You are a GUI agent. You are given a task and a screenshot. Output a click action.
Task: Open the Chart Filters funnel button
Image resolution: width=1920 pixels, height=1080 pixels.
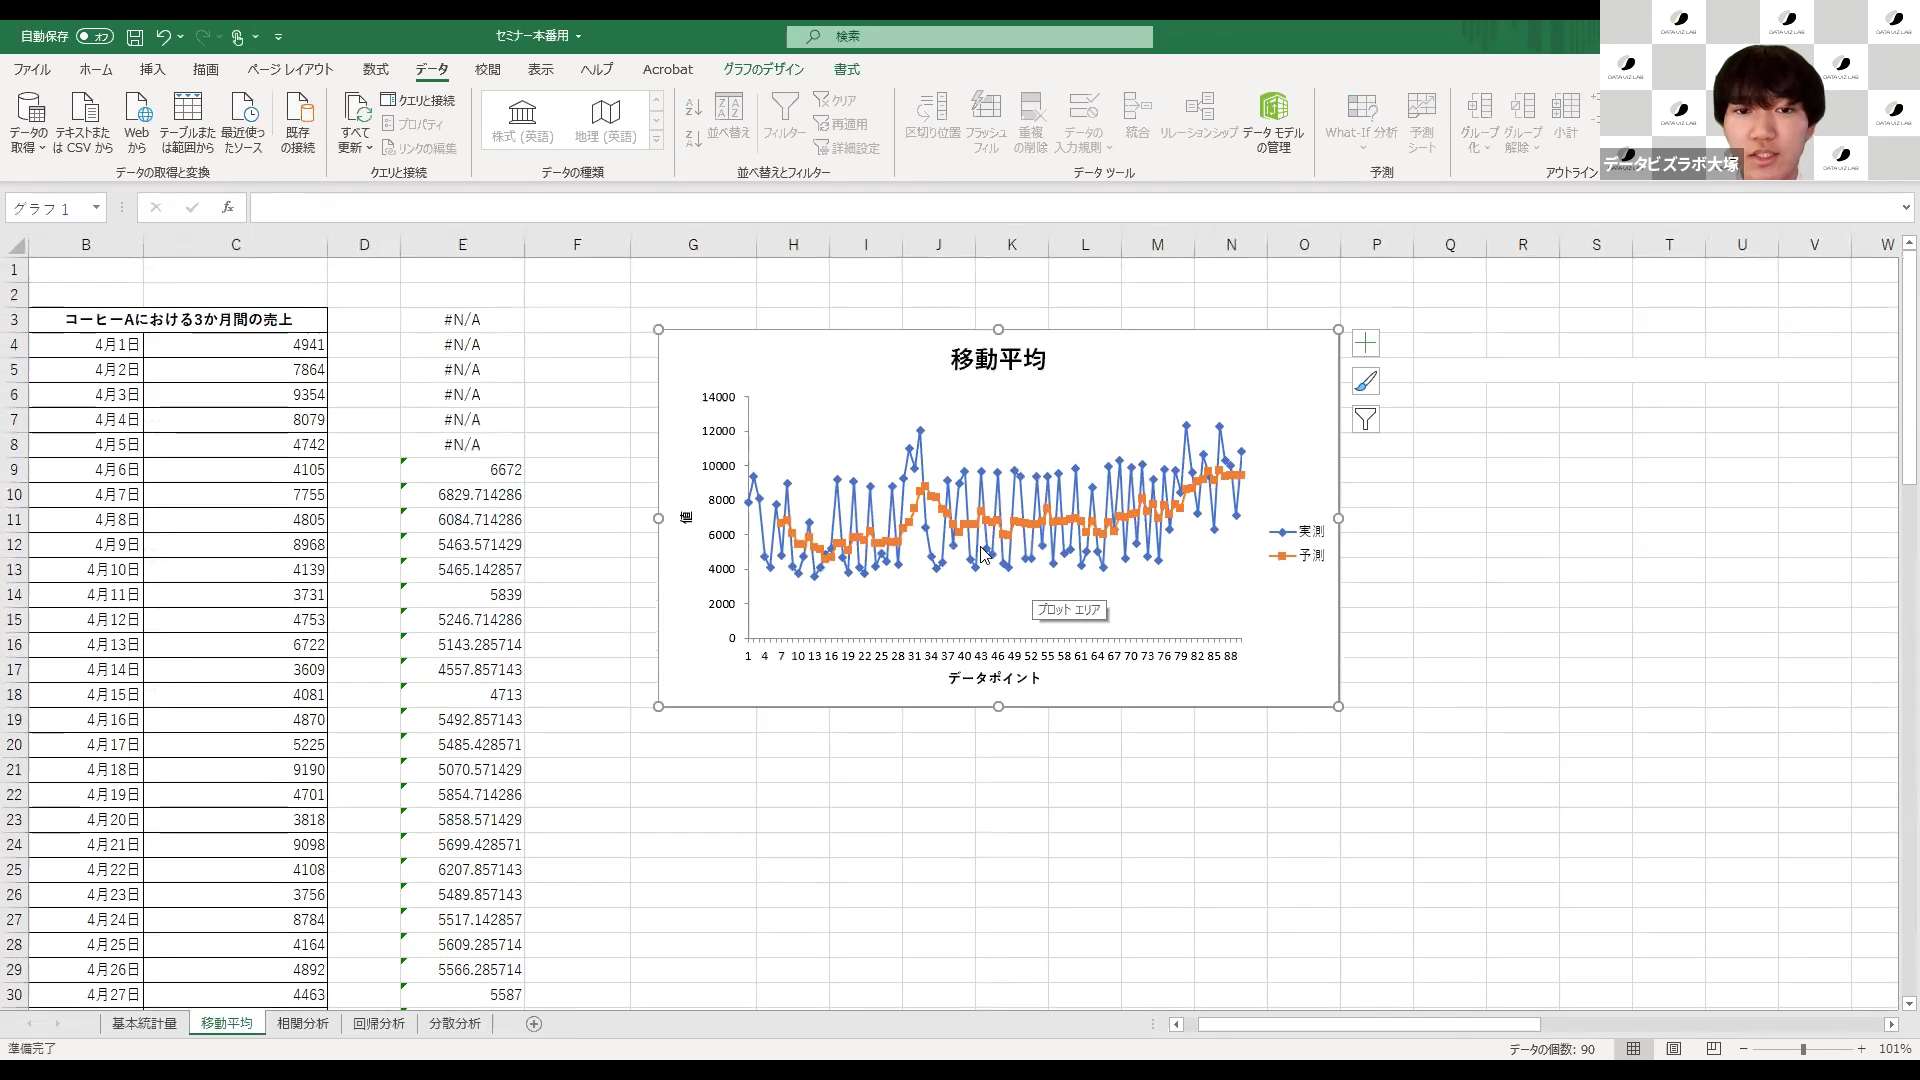(x=1365, y=420)
